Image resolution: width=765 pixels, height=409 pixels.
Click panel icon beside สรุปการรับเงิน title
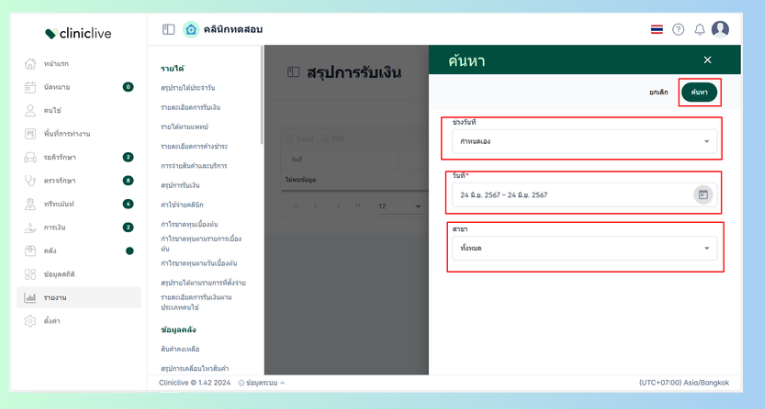pyautogui.click(x=293, y=72)
